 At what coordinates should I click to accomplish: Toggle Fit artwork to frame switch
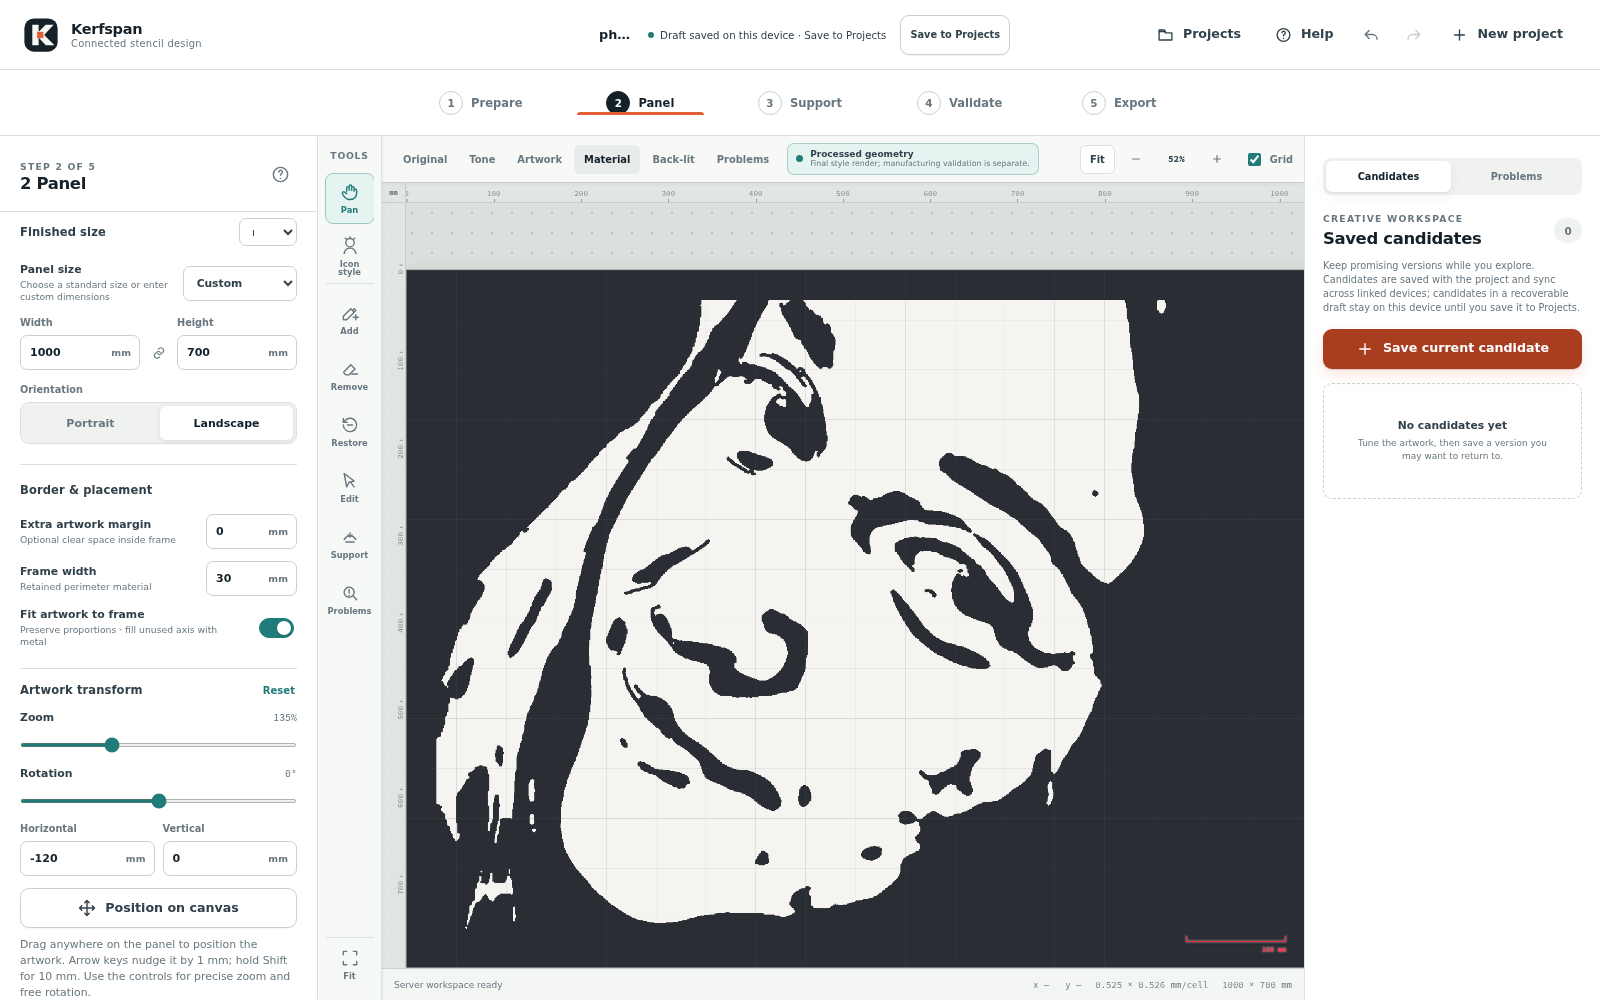(276, 628)
